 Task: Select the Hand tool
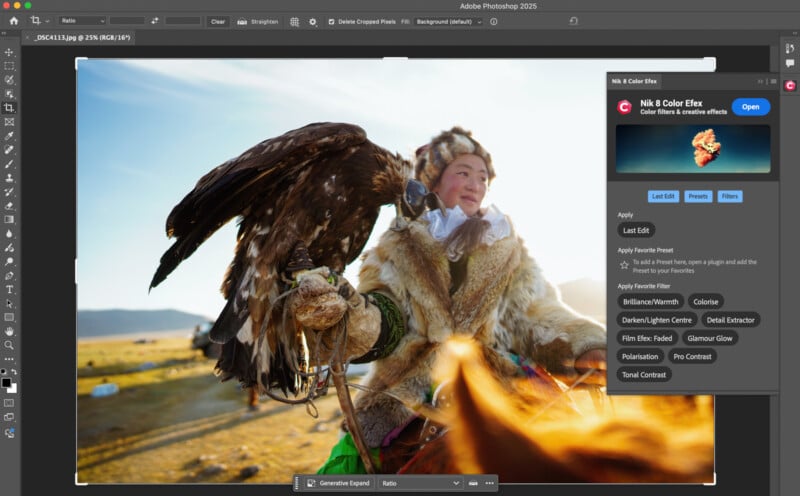[x=9, y=331]
